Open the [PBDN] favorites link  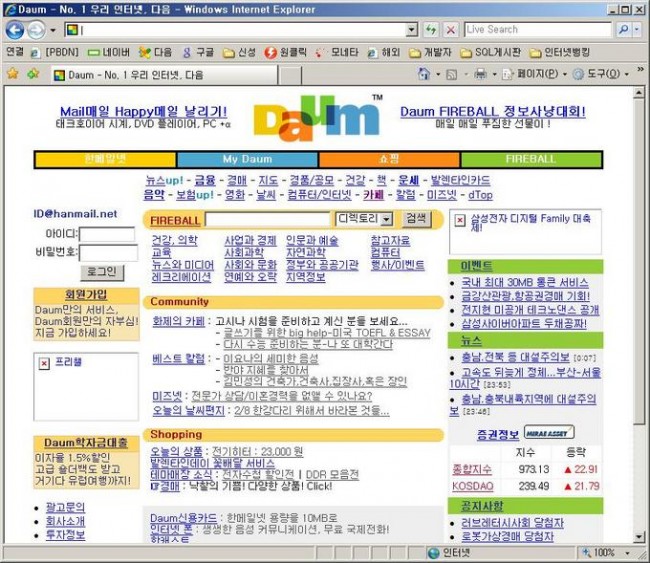[x=55, y=52]
